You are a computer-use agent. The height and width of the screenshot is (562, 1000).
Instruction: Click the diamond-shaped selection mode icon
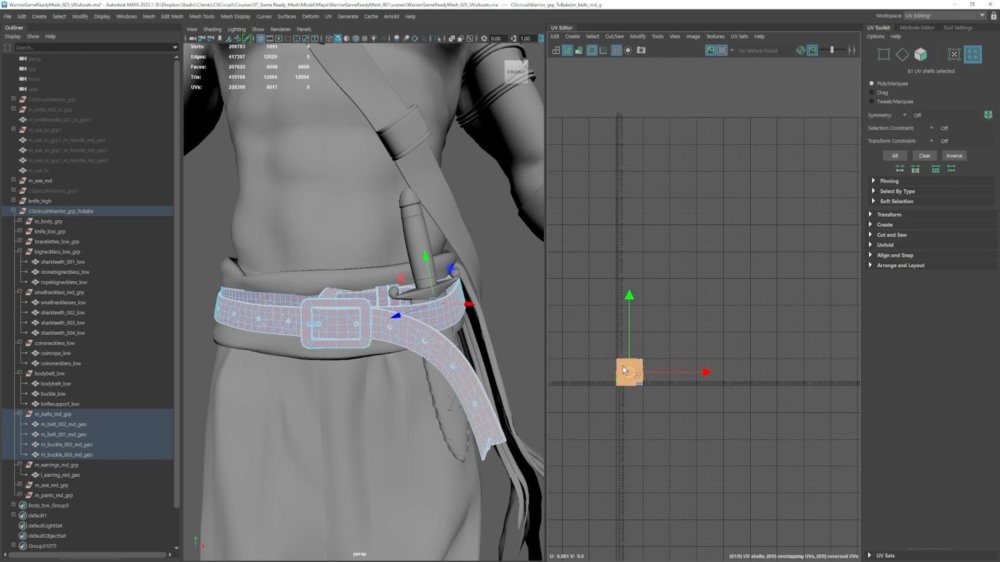(x=902, y=54)
